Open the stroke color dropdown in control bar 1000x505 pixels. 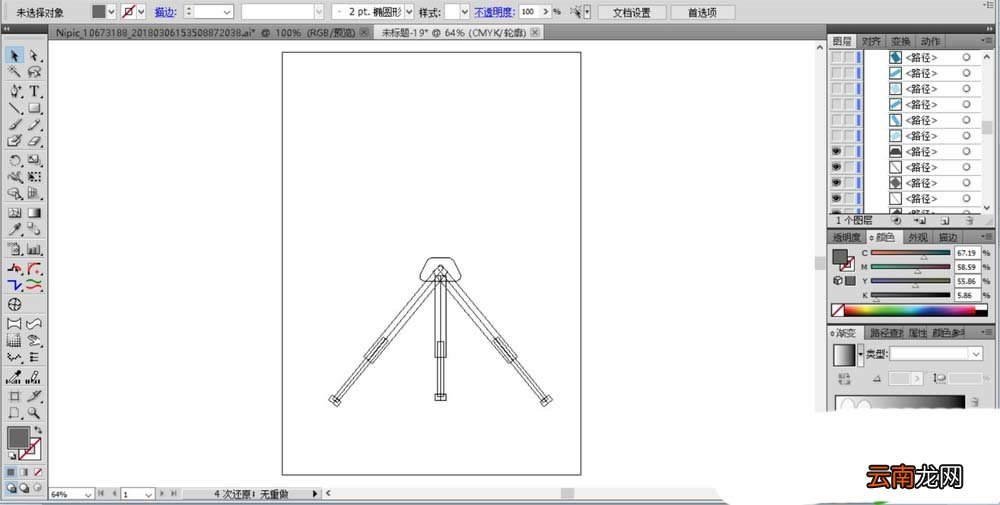click(x=141, y=11)
